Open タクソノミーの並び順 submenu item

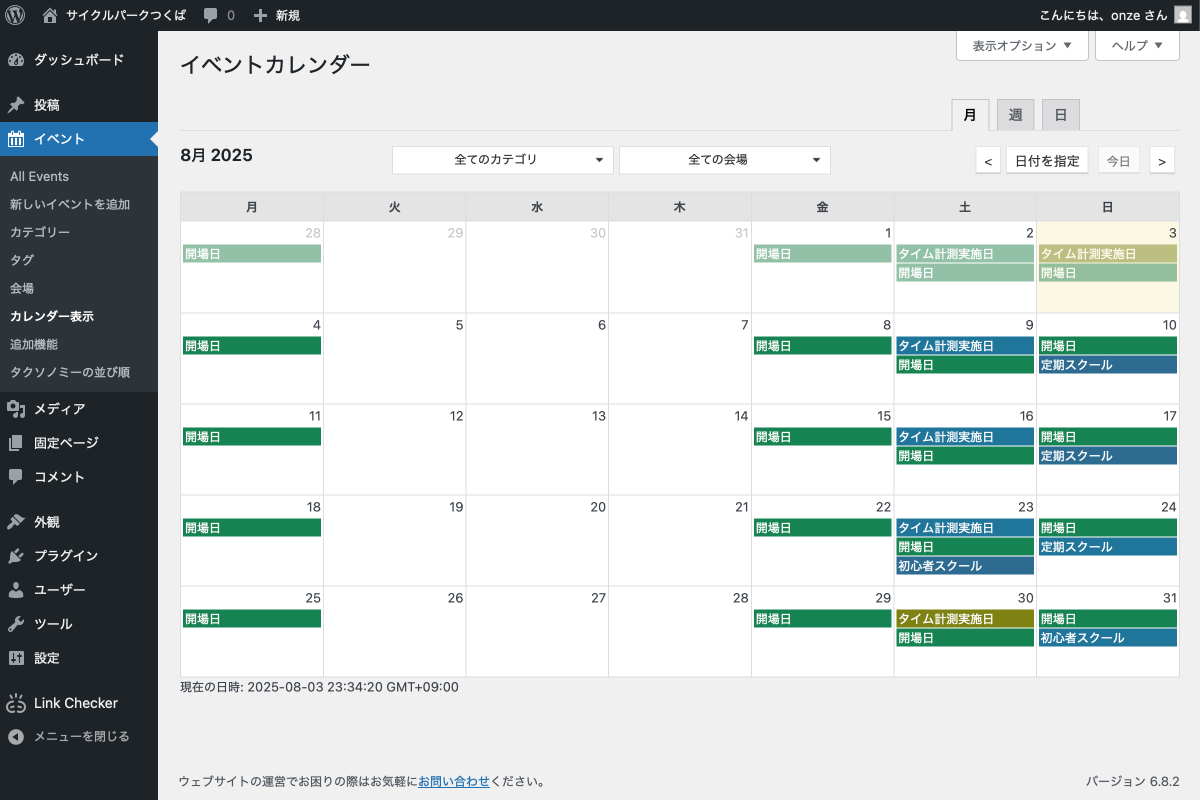tap(70, 372)
